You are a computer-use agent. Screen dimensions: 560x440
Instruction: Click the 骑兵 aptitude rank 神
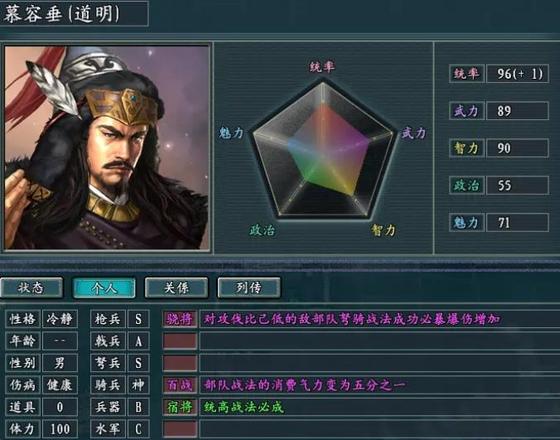coord(138,385)
